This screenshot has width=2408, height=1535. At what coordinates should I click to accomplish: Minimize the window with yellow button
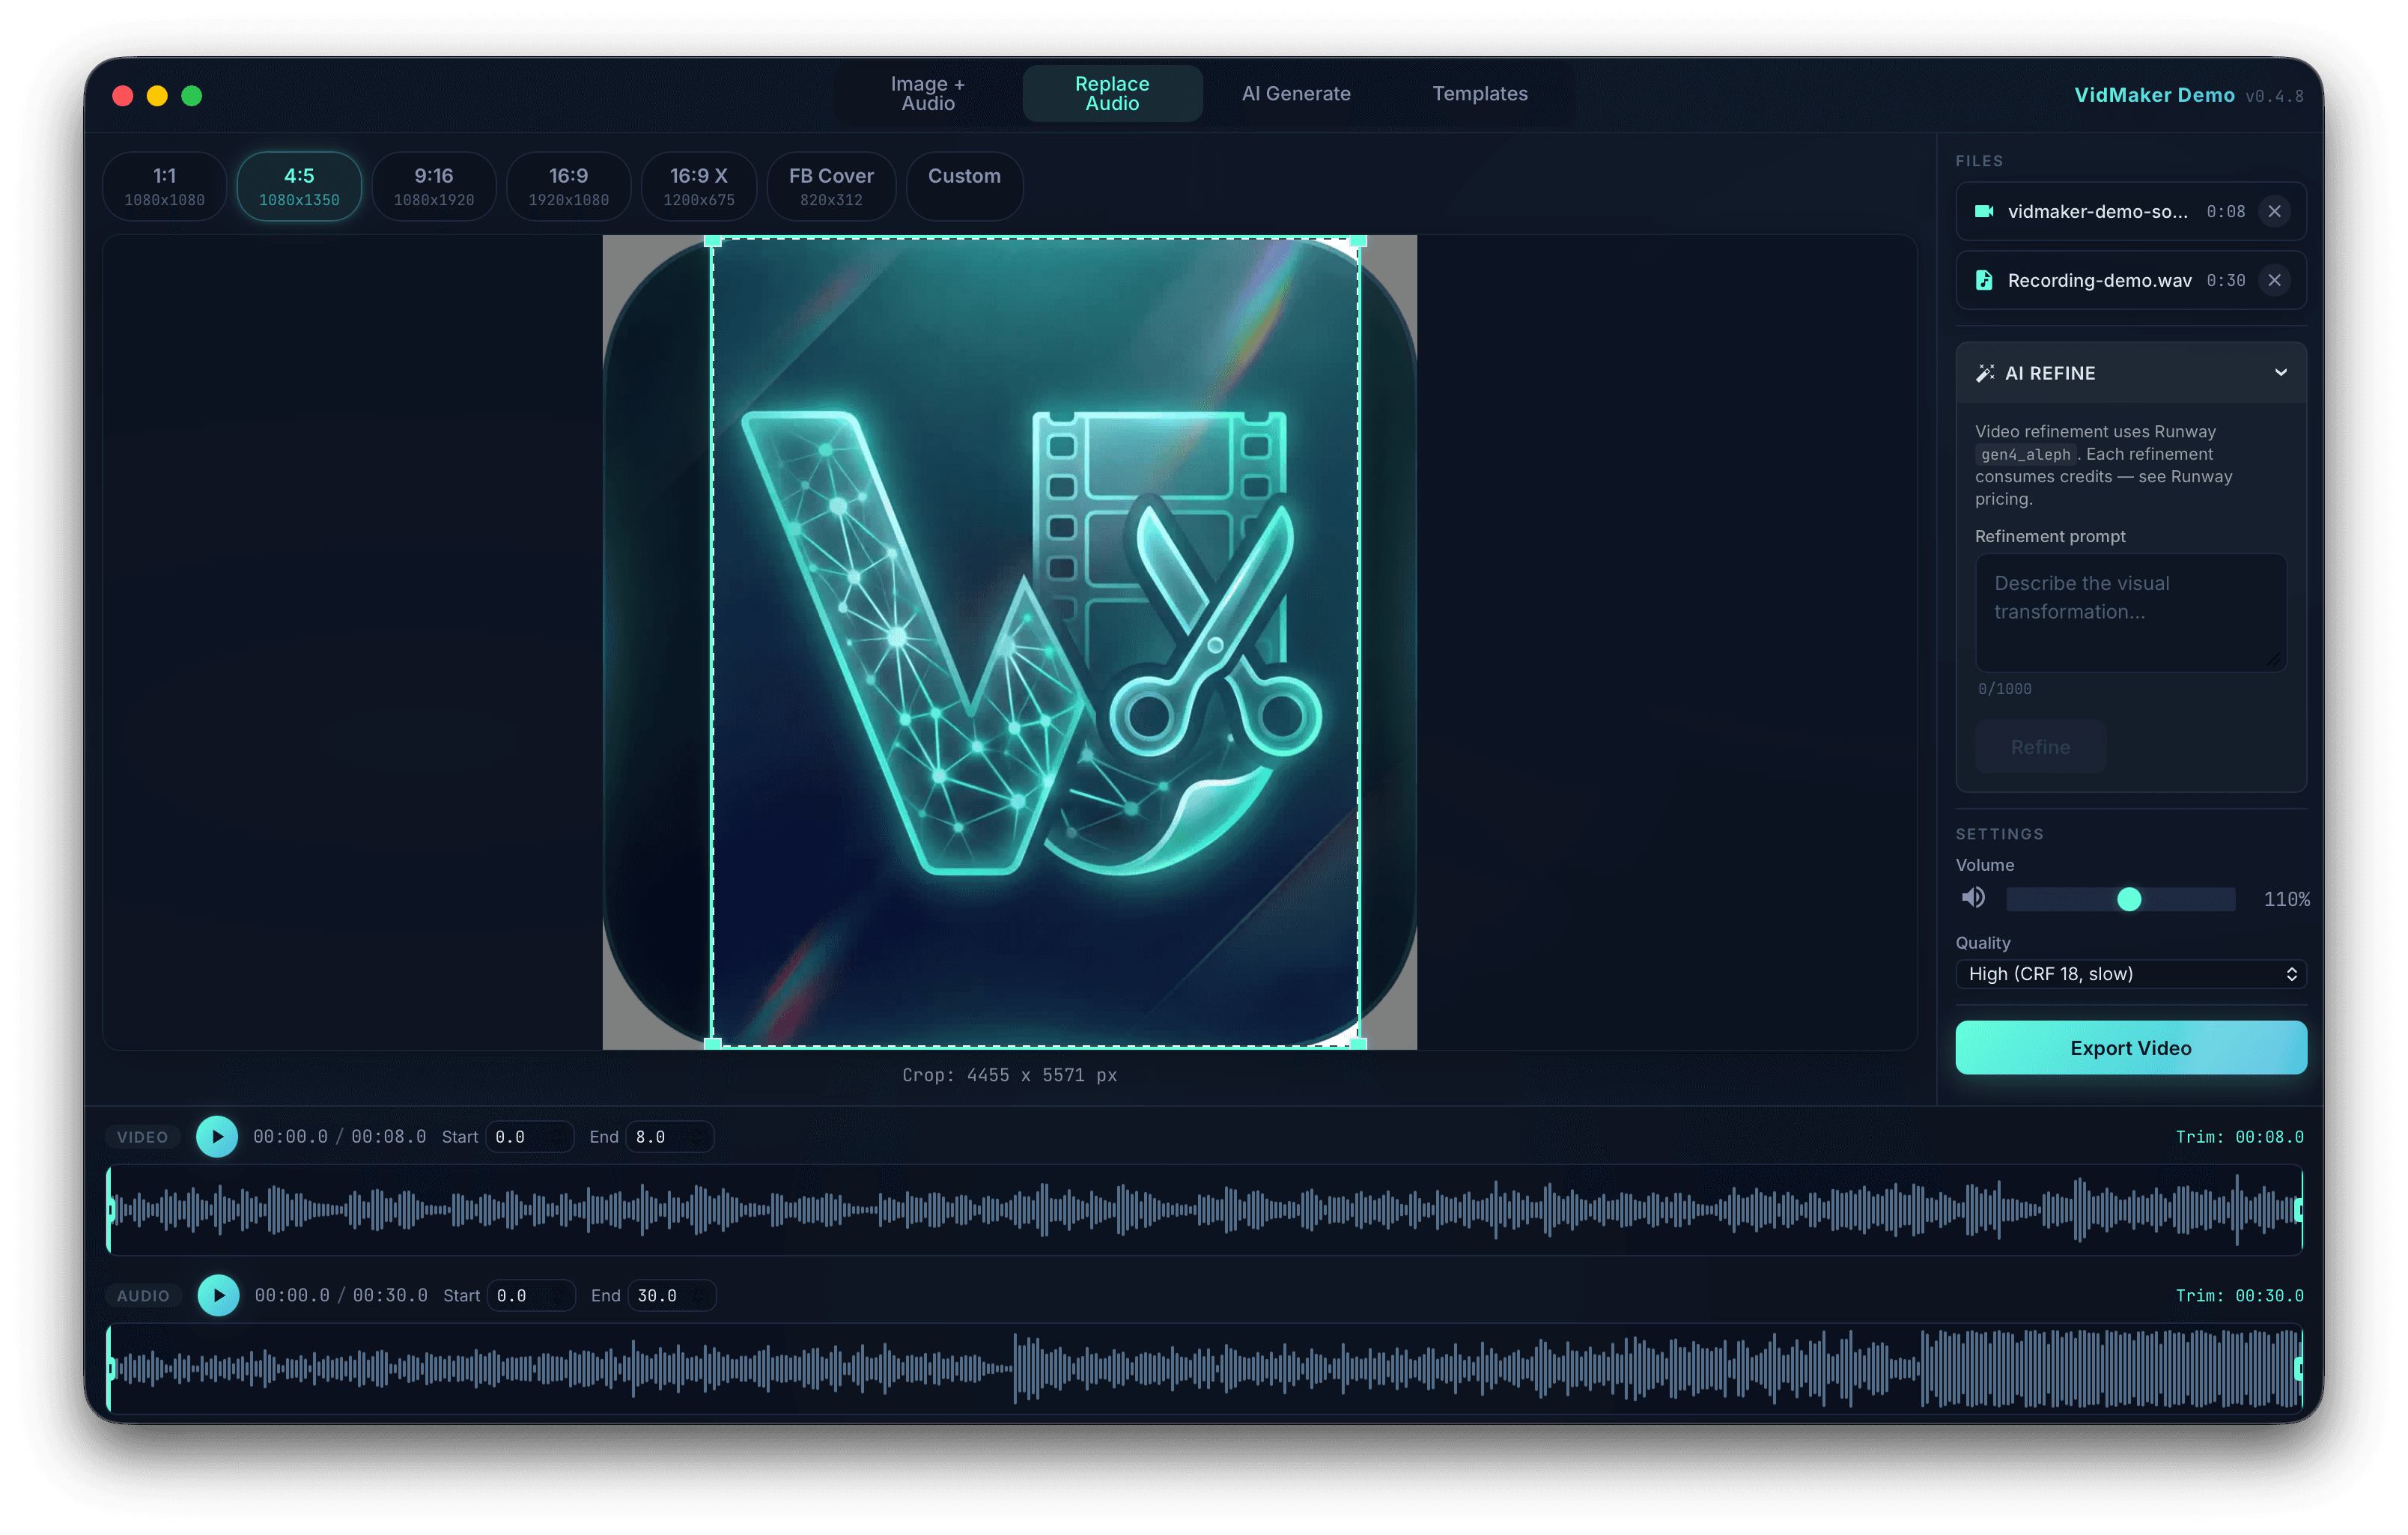tap(157, 95)
